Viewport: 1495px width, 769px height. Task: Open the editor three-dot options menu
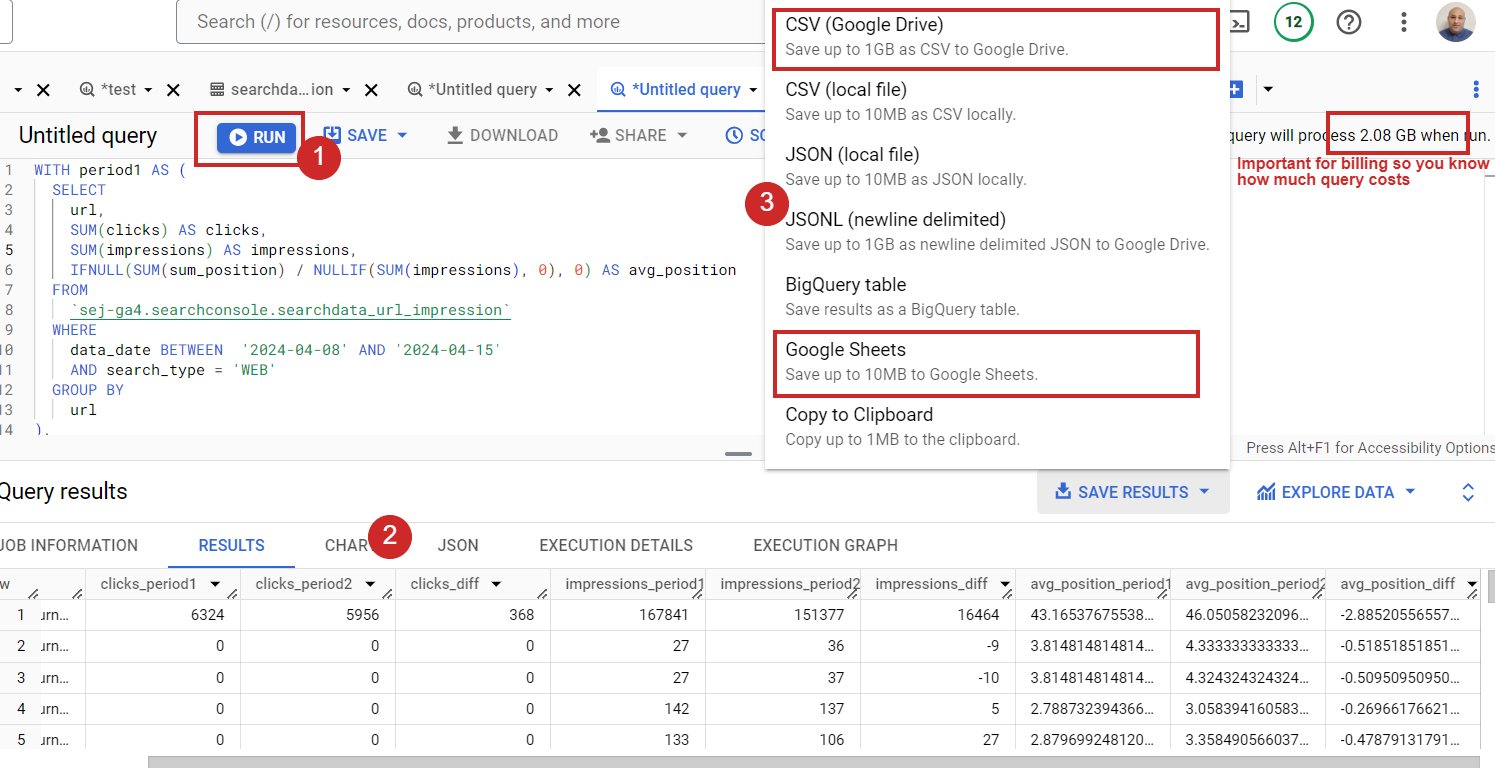(1477, 89)
